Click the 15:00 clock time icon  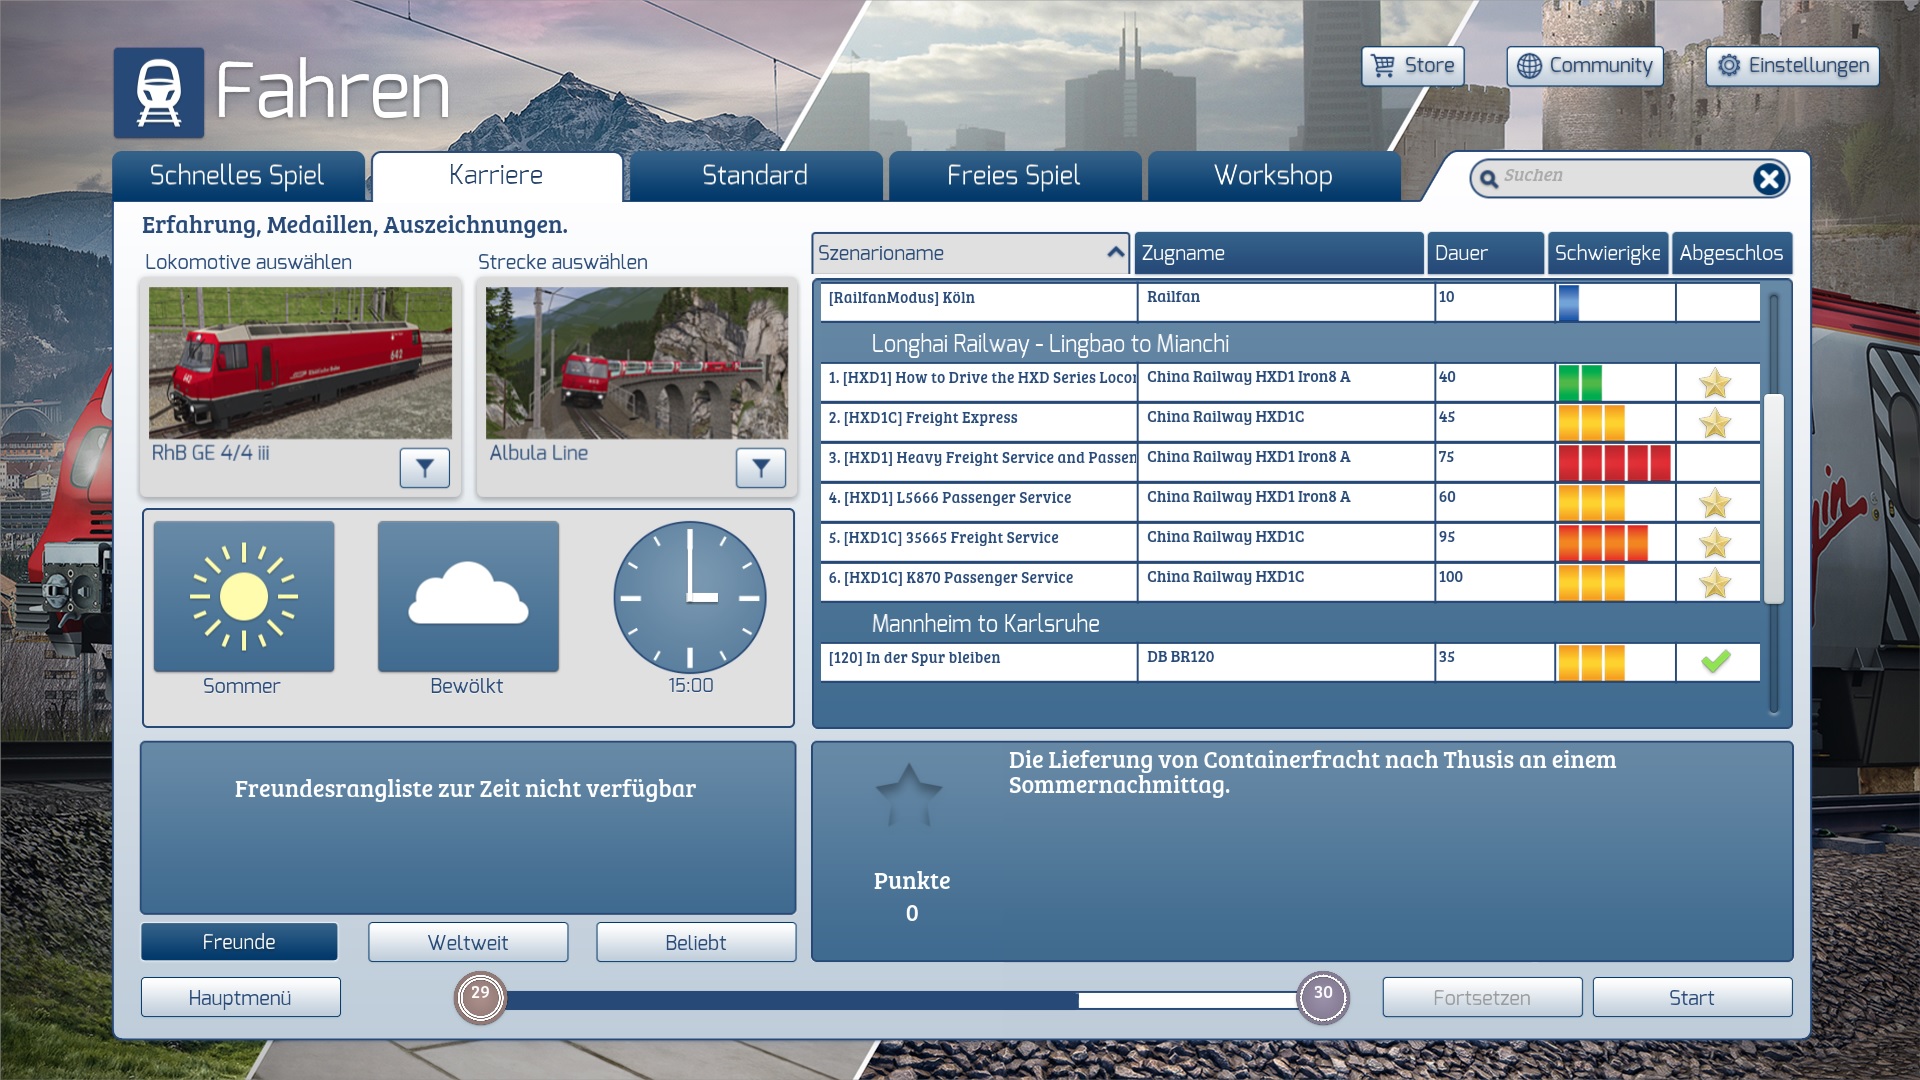[x=690, y=597]
